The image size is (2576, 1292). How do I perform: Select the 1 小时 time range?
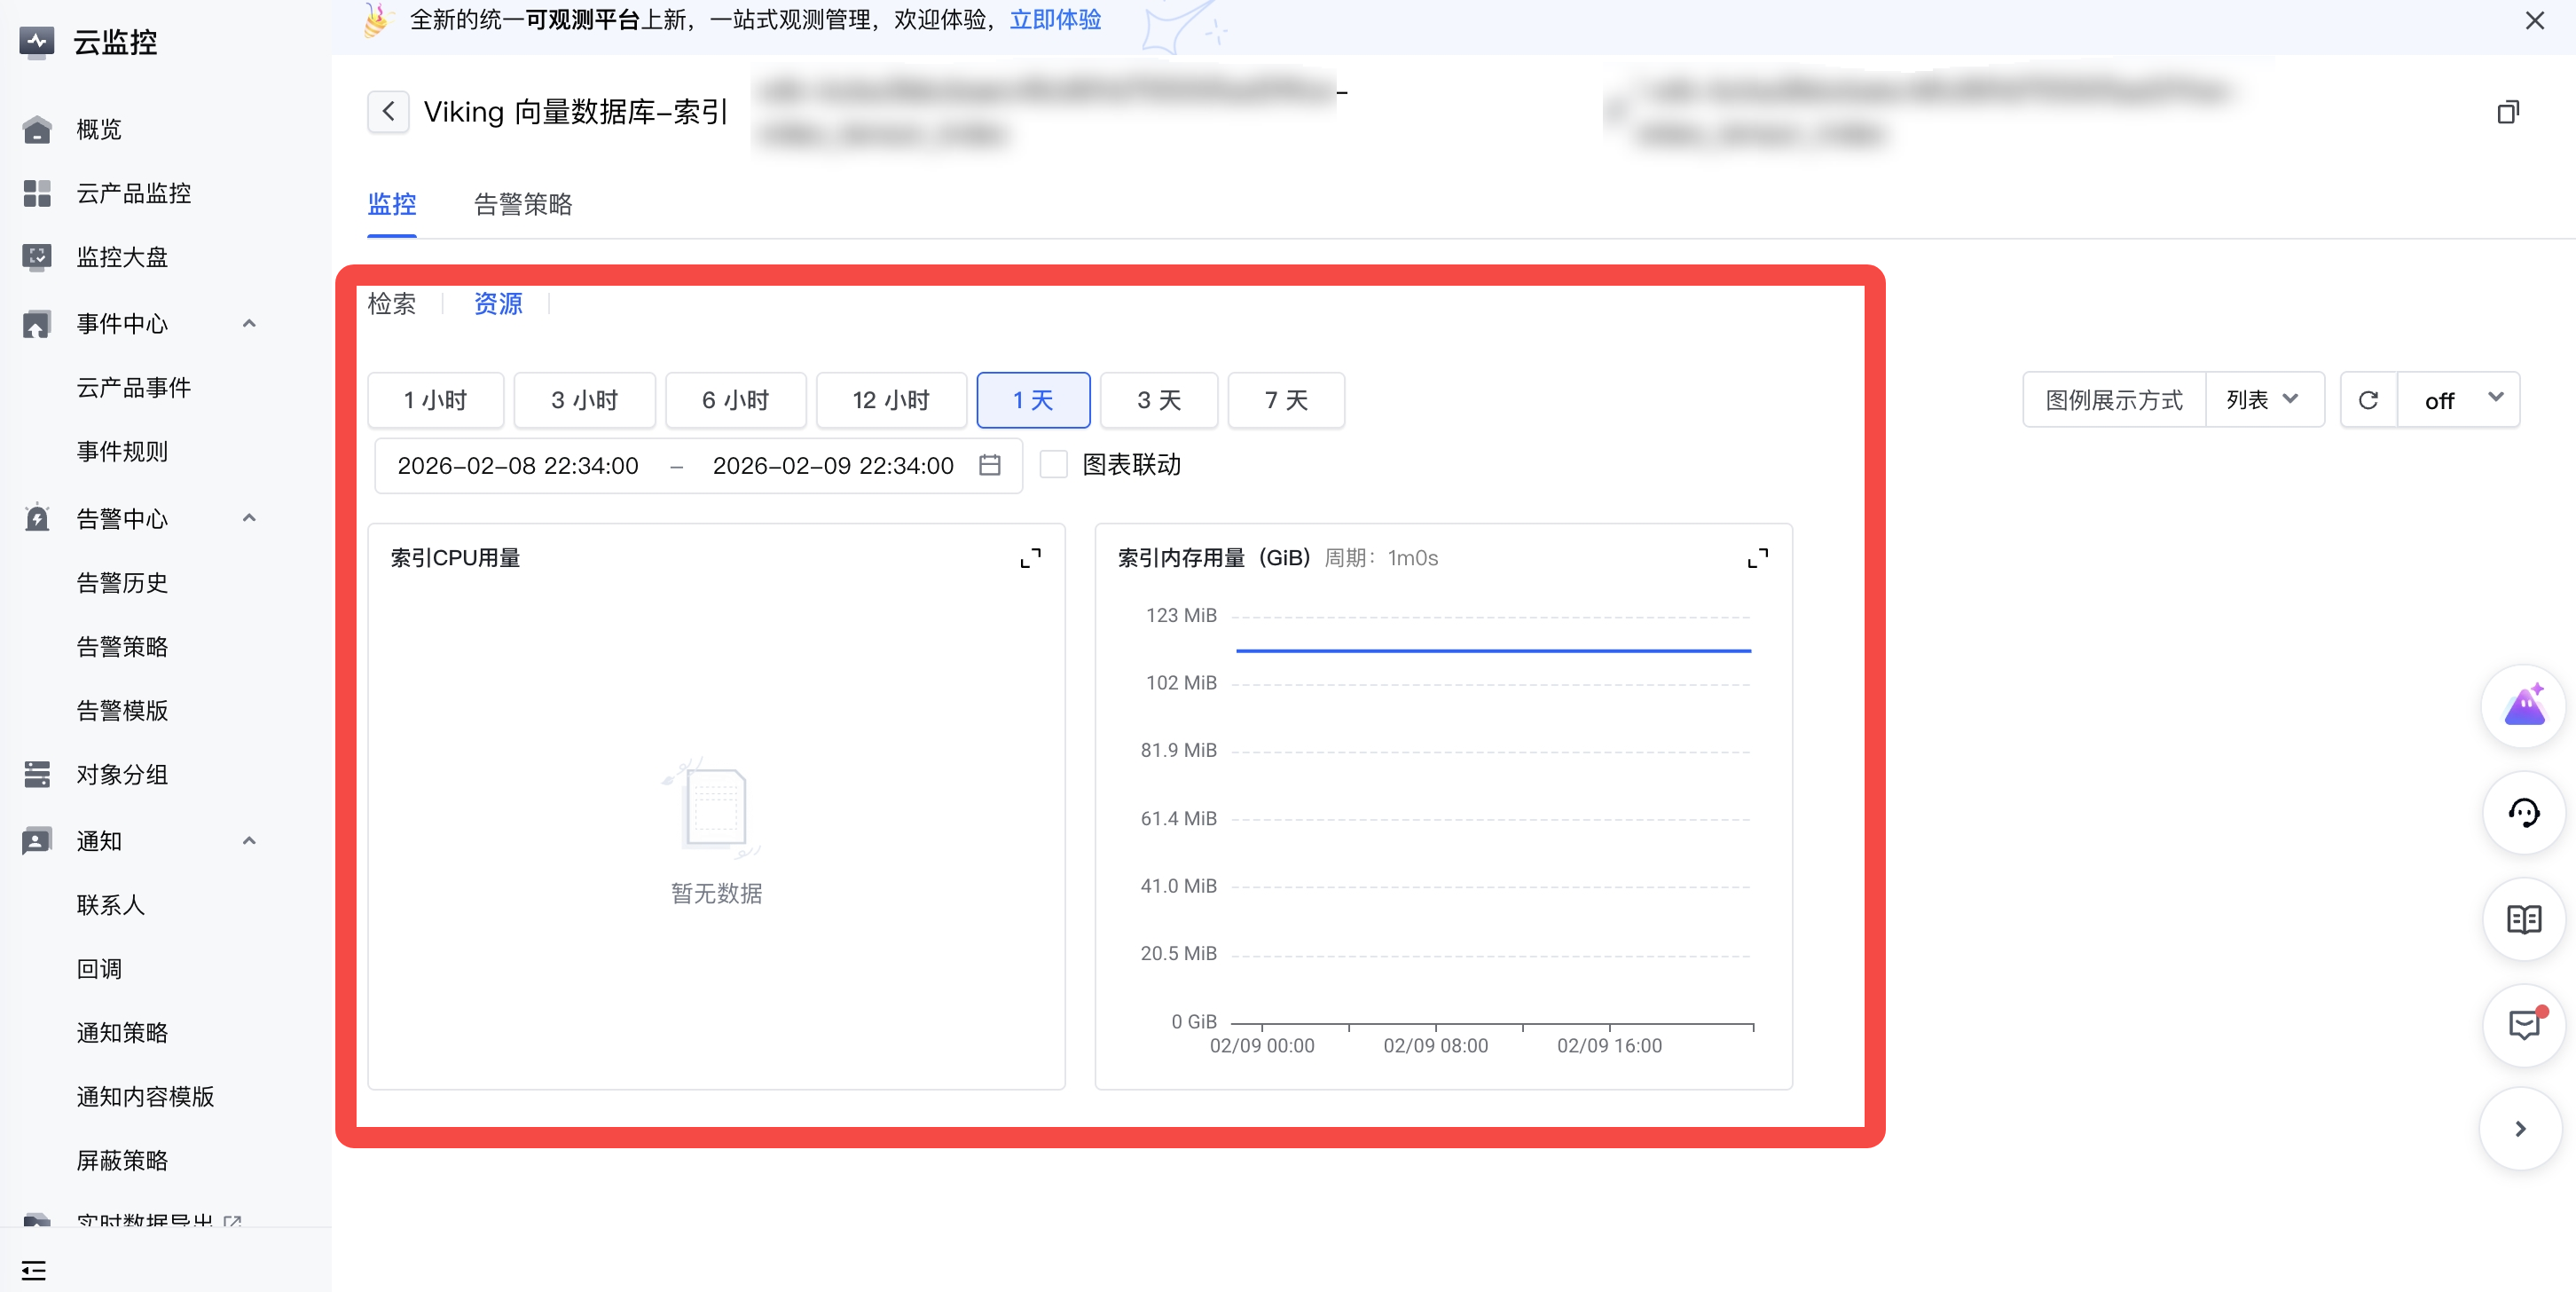click(x=435, y=400)
